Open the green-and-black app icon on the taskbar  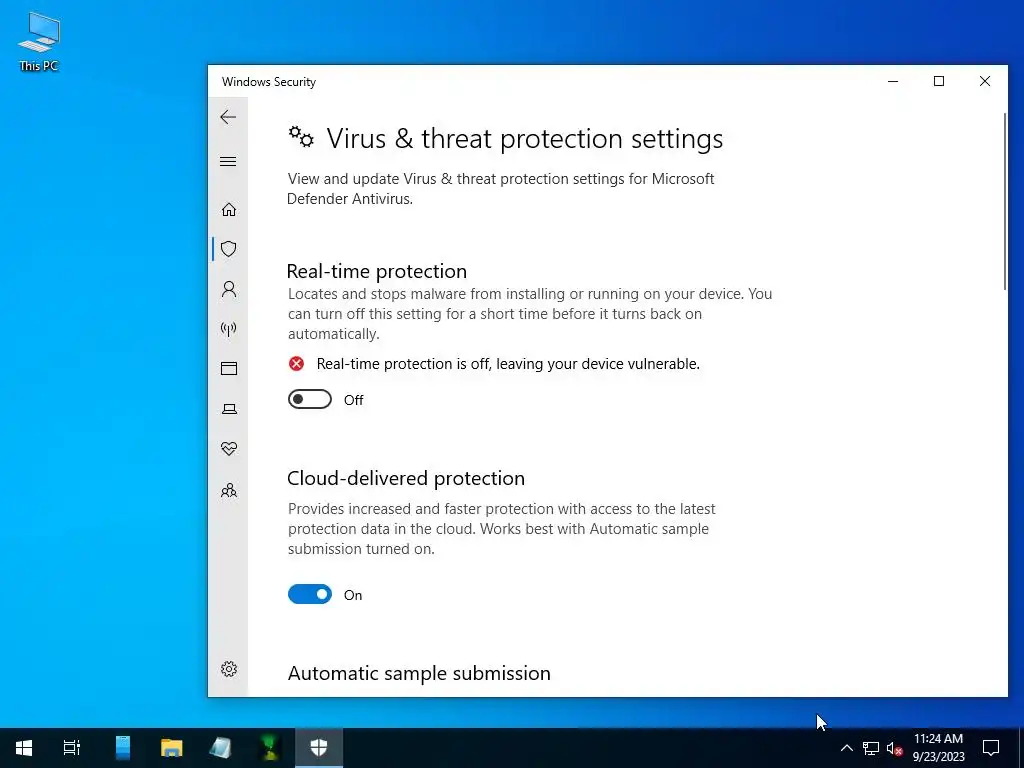[x=270, y=747]
